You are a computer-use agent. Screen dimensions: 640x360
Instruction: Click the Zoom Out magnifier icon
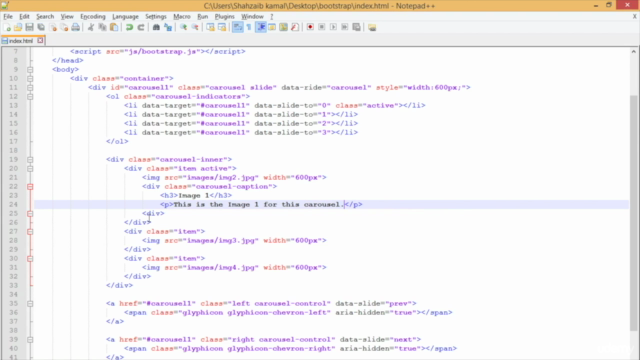pos(195,27)
